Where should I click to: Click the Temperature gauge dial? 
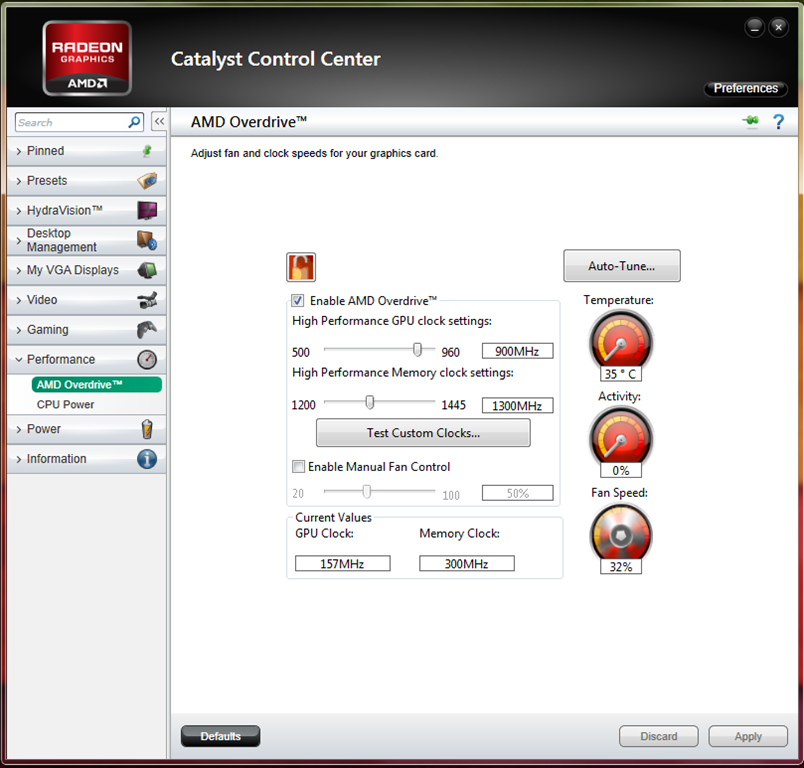620,340
